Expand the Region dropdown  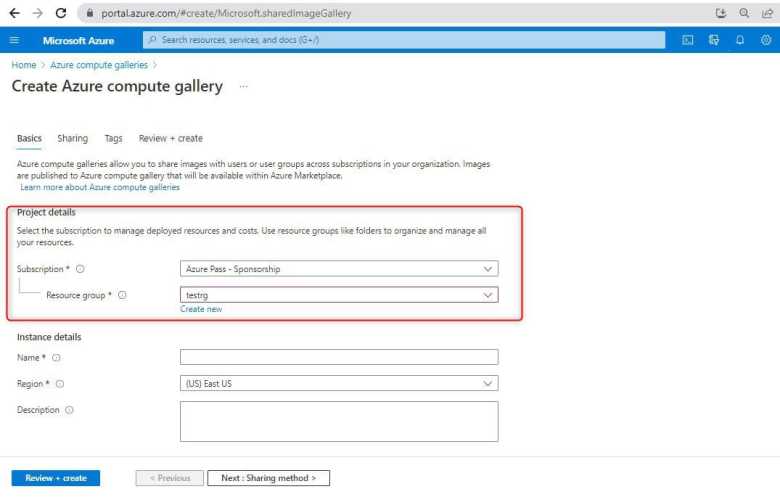(x=339, y=384)
